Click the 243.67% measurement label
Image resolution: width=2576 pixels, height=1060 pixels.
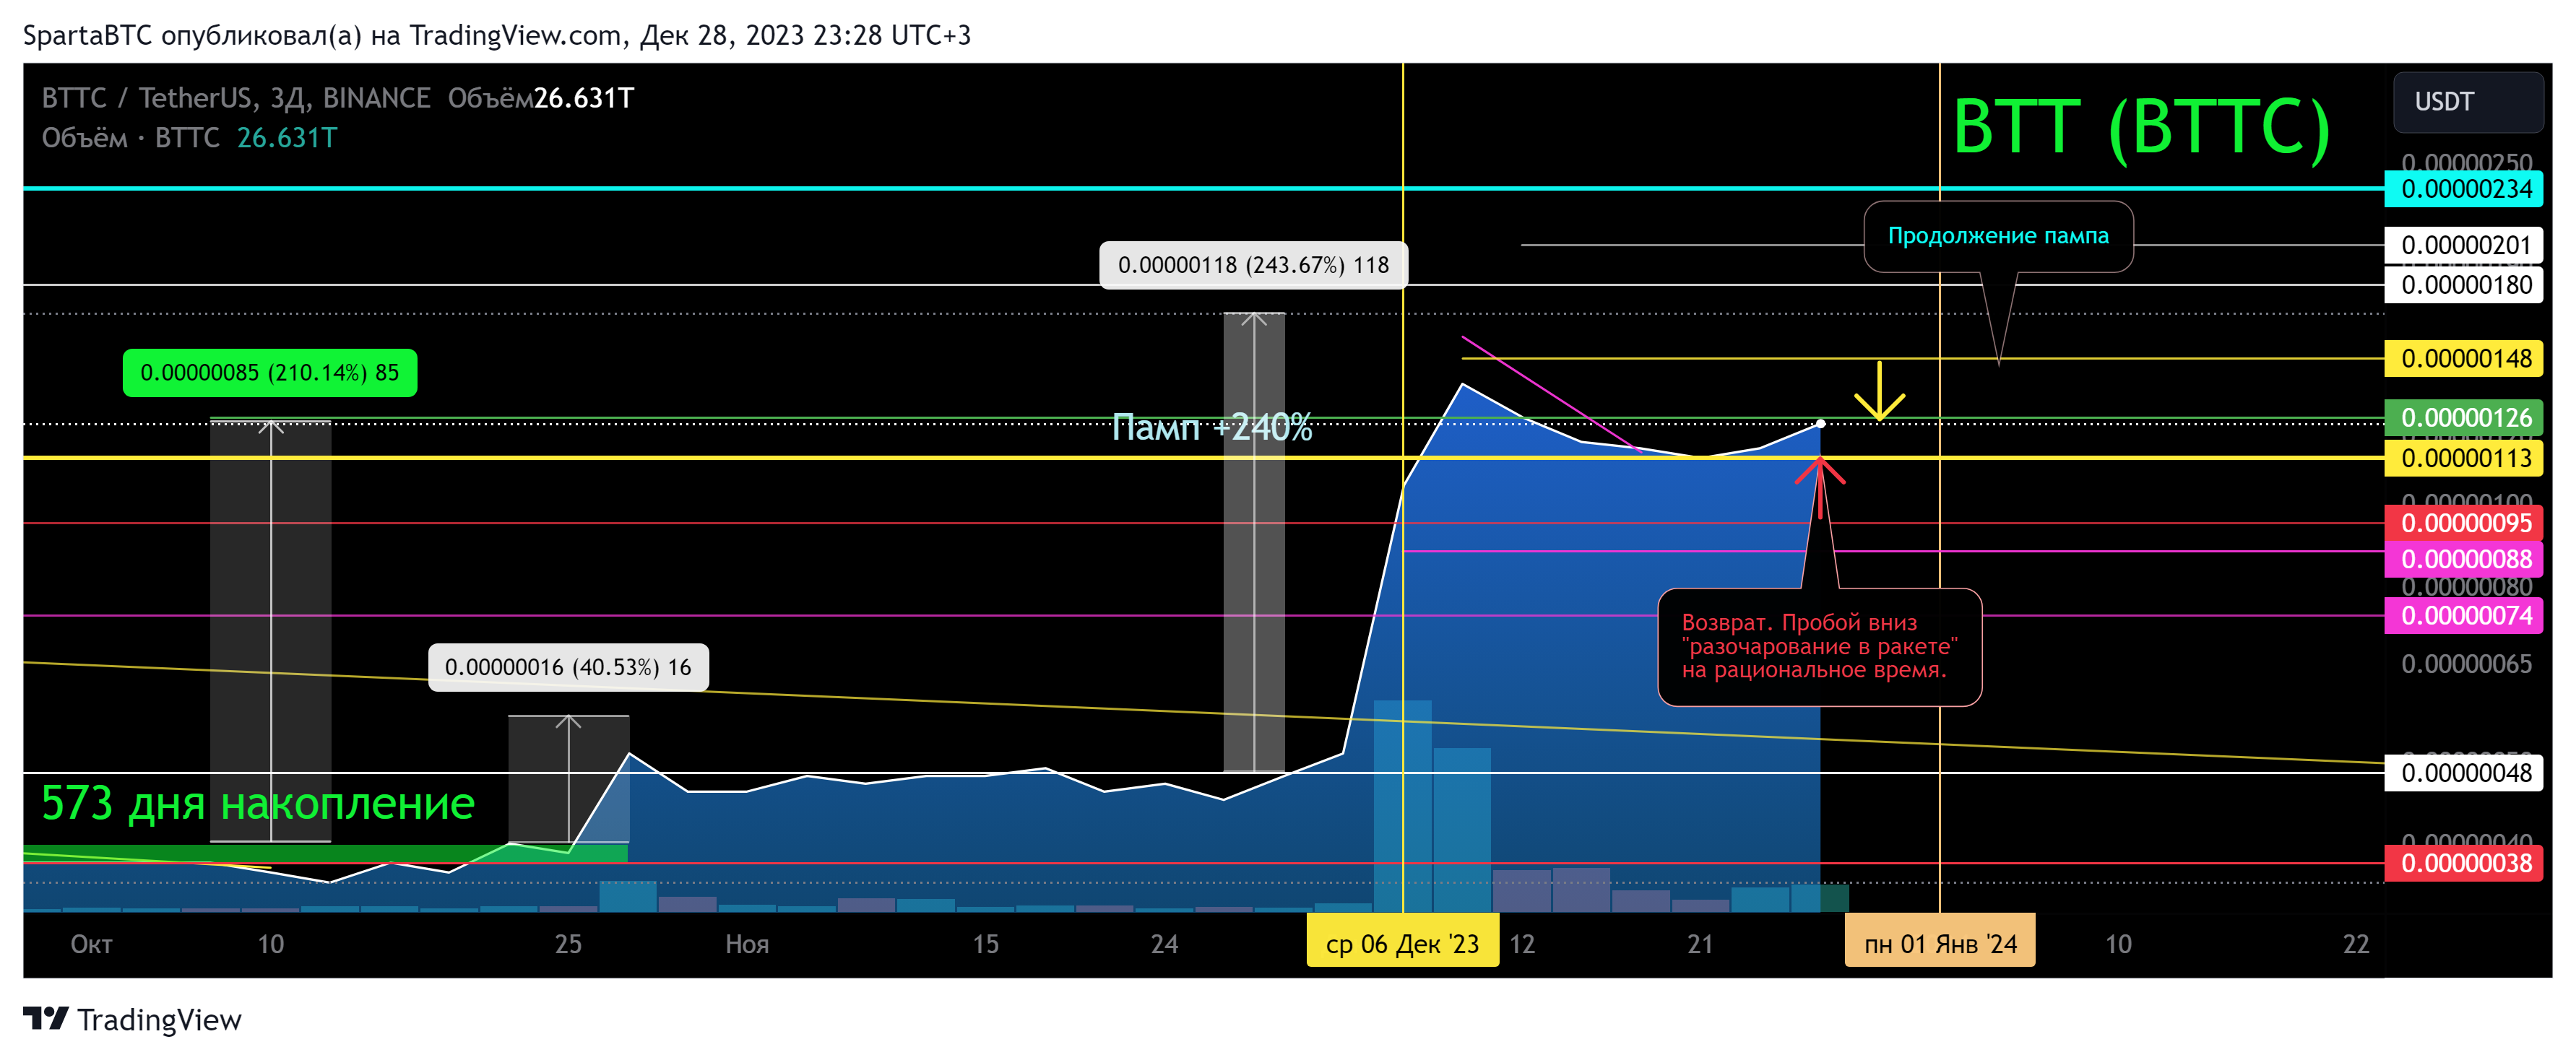tap(1253, 265)
